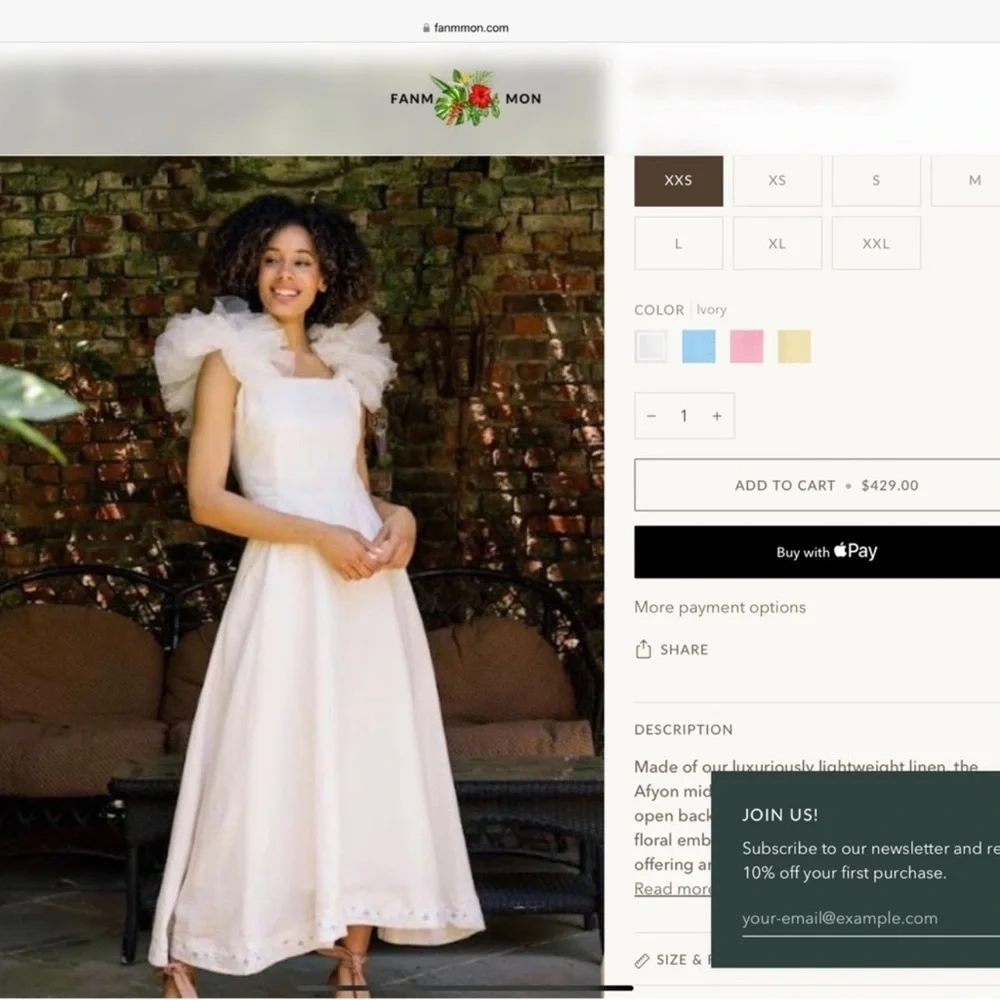Select the Ivory color swatch
Screen dimensions: 1000x1000
tap(651, 346)
